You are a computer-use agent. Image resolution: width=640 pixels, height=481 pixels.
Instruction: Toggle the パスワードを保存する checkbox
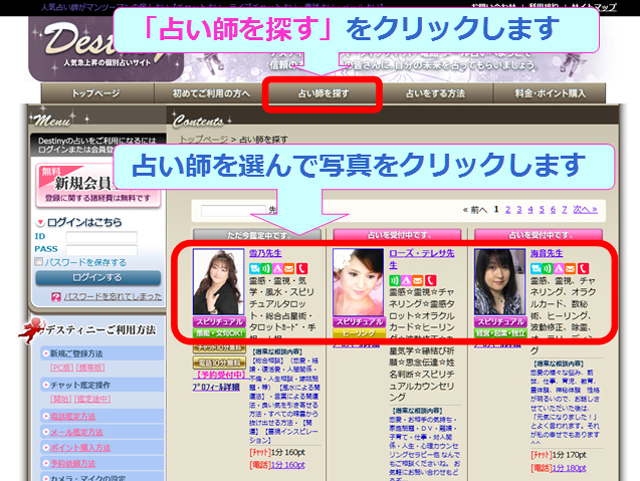[x=39, y=262]
